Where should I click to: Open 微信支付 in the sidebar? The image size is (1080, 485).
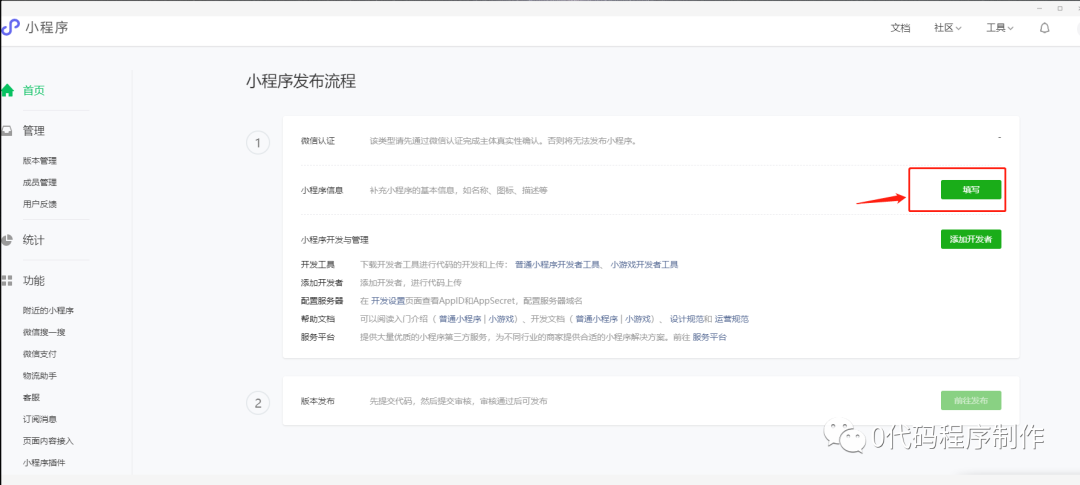(x=39, y=354)
